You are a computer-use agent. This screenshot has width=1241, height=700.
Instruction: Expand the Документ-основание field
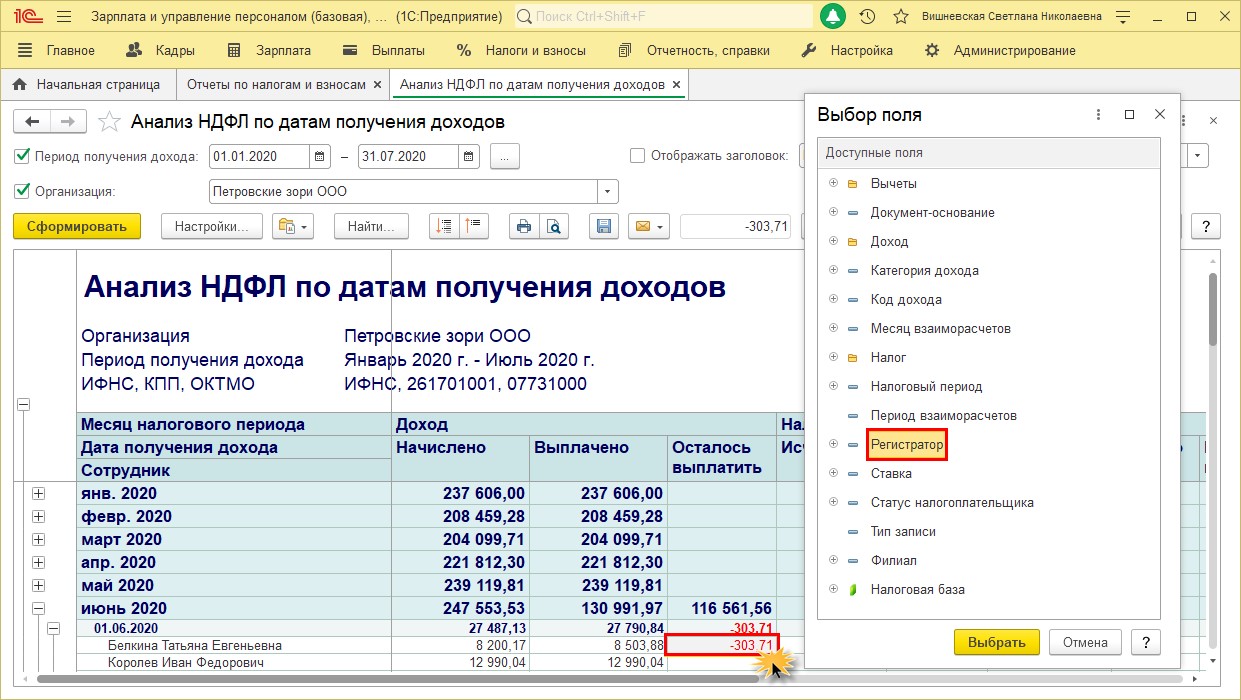pos(833,213)
